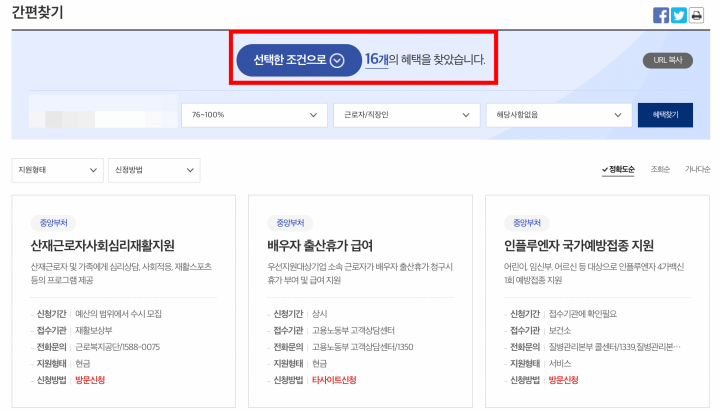Open the 지원형태 filter dropdown
Screen dimensions: 720x411
57,170
